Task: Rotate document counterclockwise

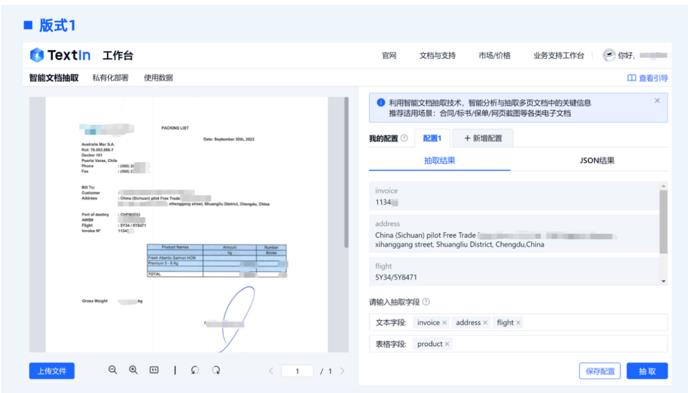Action: 195,370
